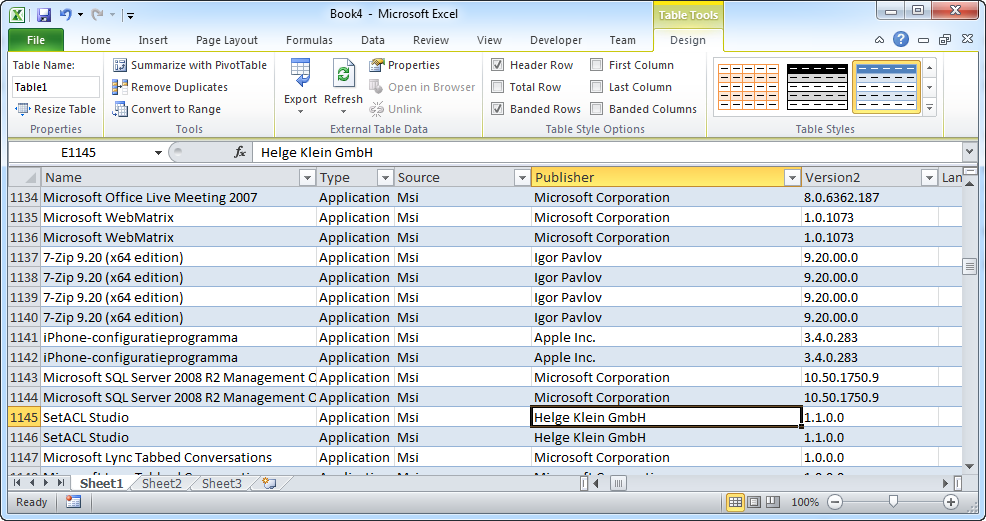The image size is (986, 521).
Task: Switch to the Formulas ribbon tab
Action: point(309,40)
